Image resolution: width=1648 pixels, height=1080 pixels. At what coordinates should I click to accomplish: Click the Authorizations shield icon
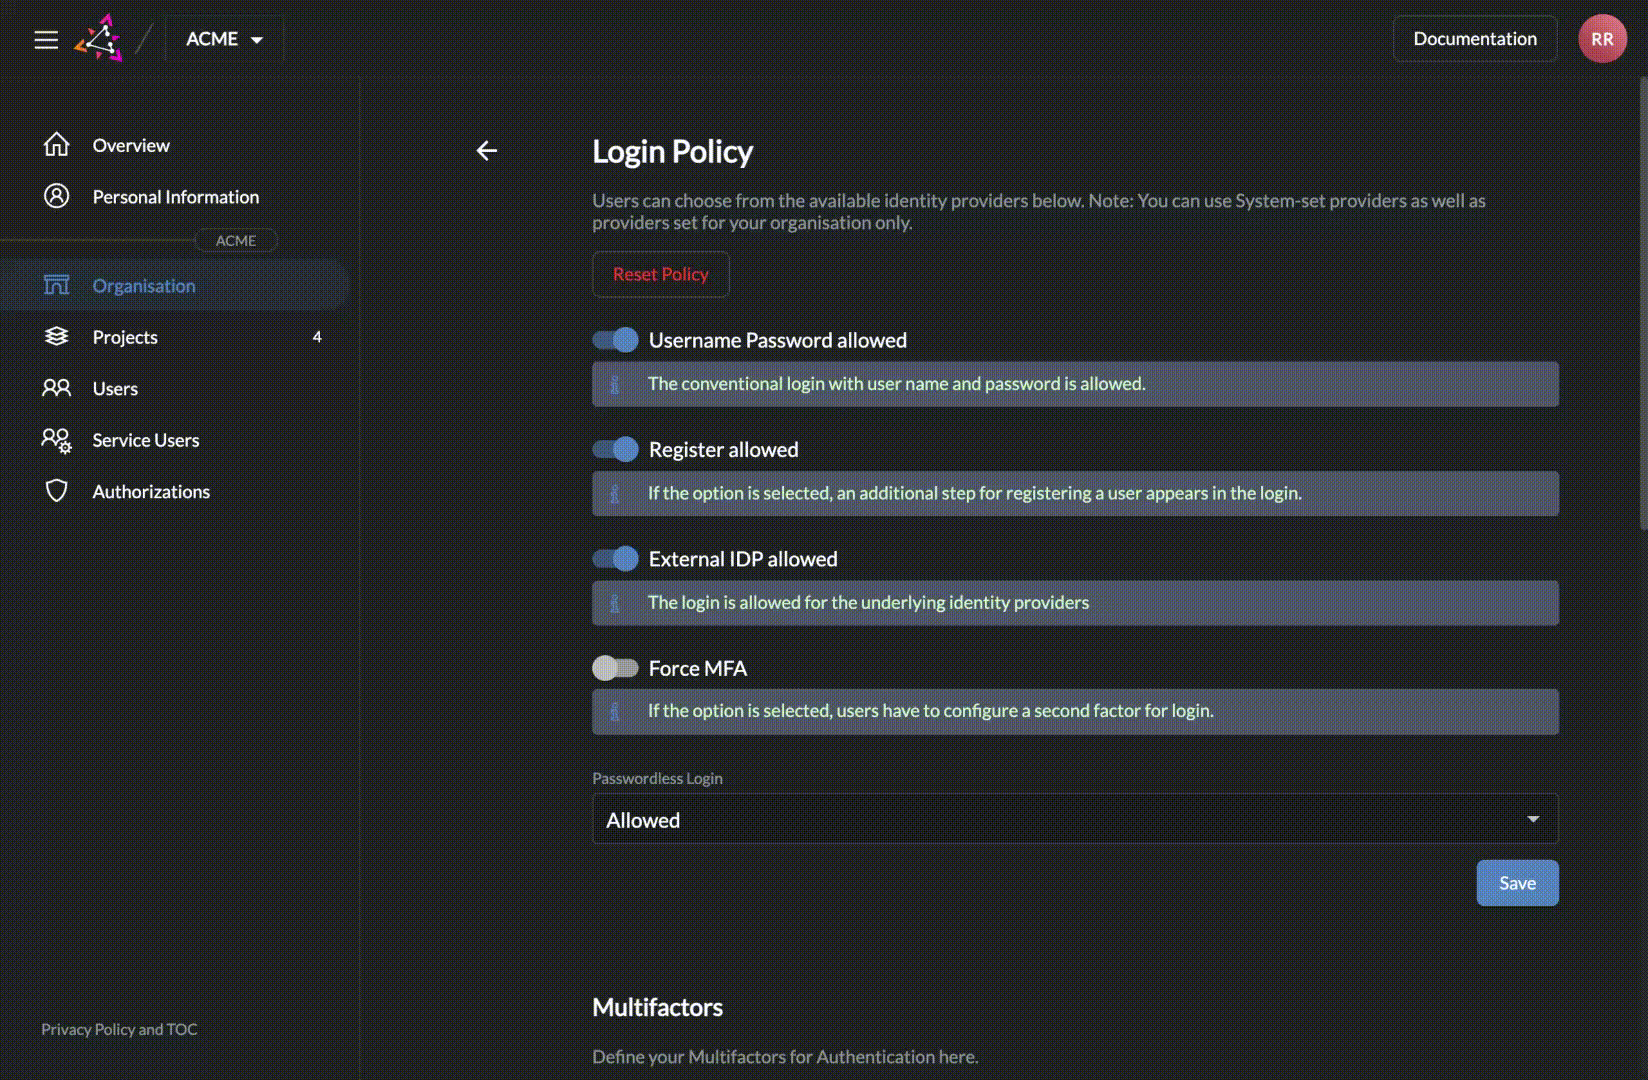pos(57,491)
